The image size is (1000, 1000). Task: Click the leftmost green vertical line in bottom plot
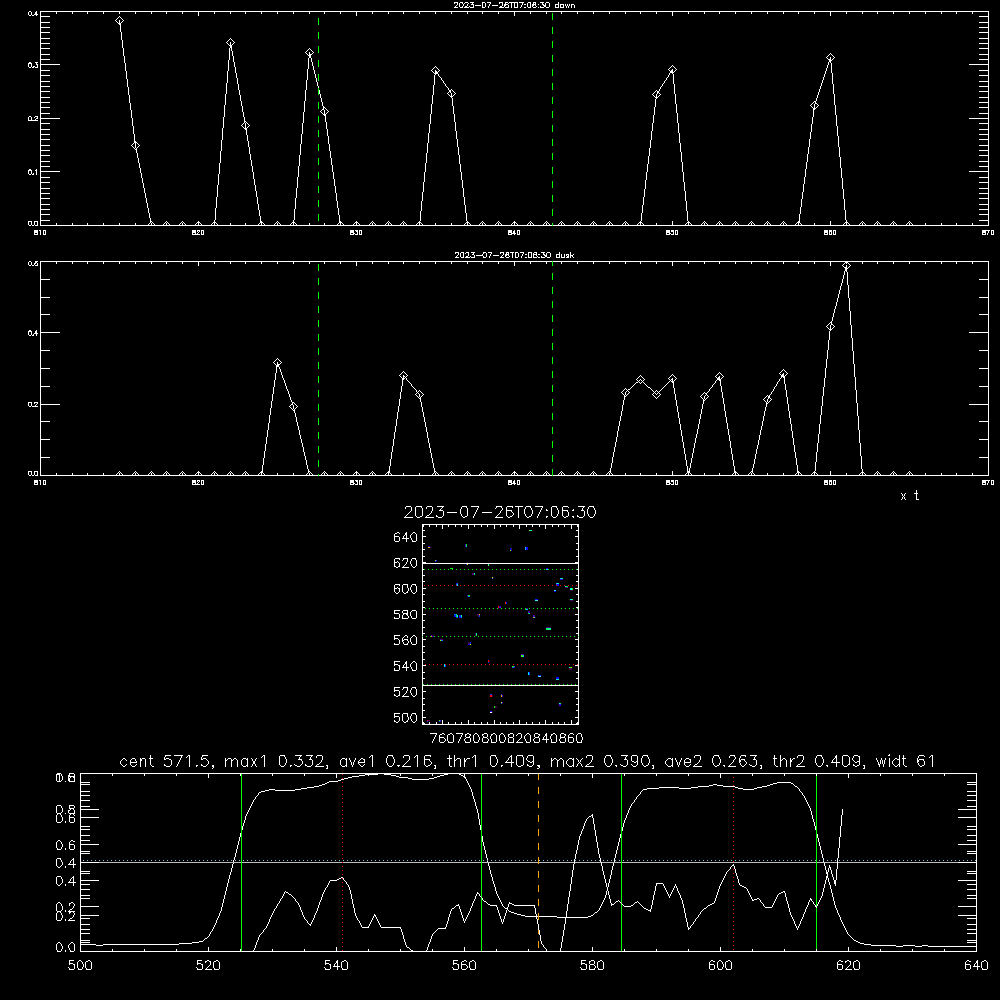pyautogui.click(x=241, y=861)
